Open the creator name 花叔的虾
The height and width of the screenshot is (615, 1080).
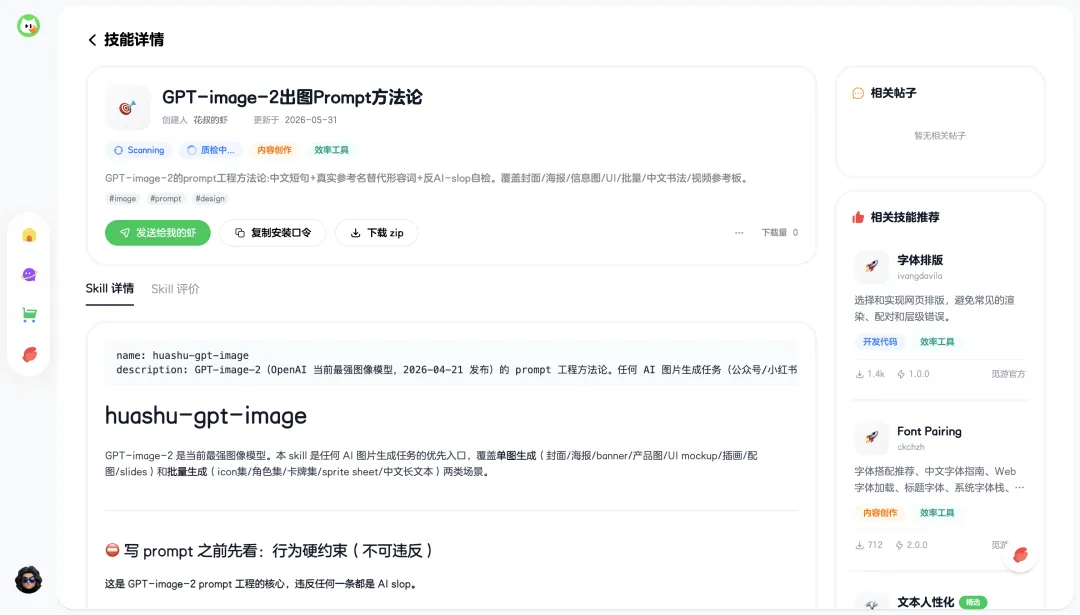click(x=210, y=120)
